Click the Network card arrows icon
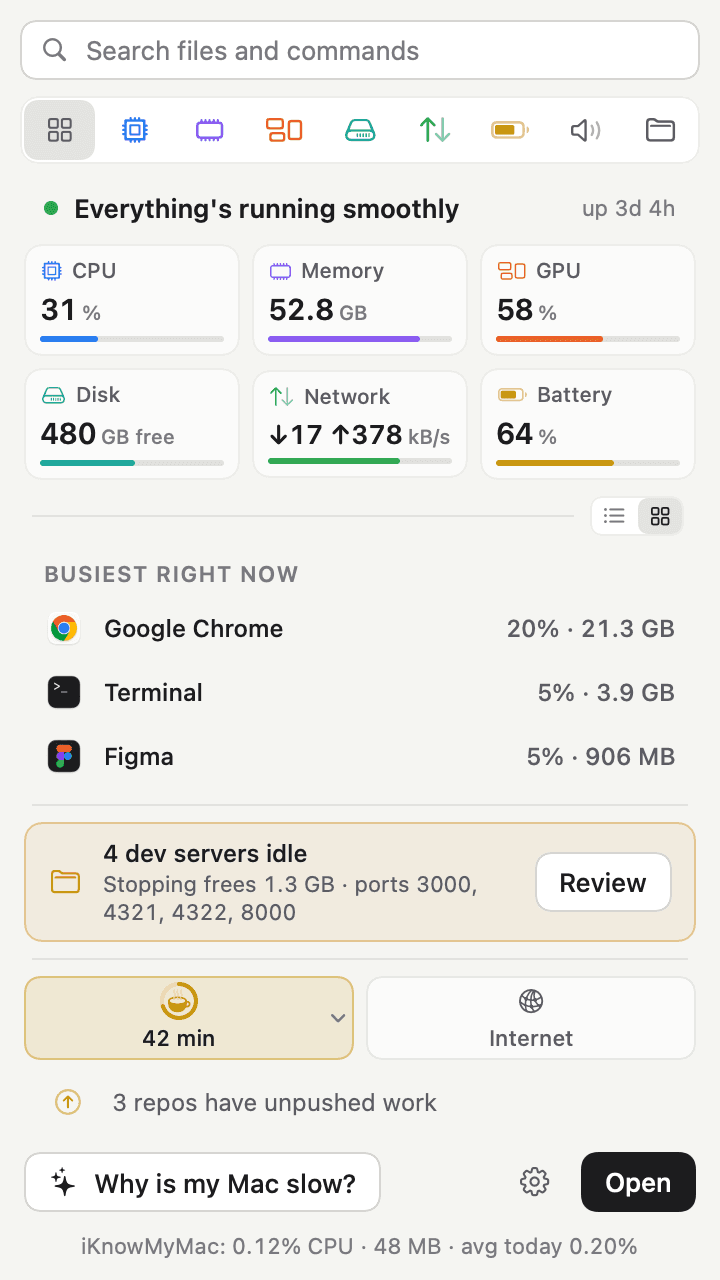The width and height of the screenshot is (720, 1280). [x=282, y=396]
